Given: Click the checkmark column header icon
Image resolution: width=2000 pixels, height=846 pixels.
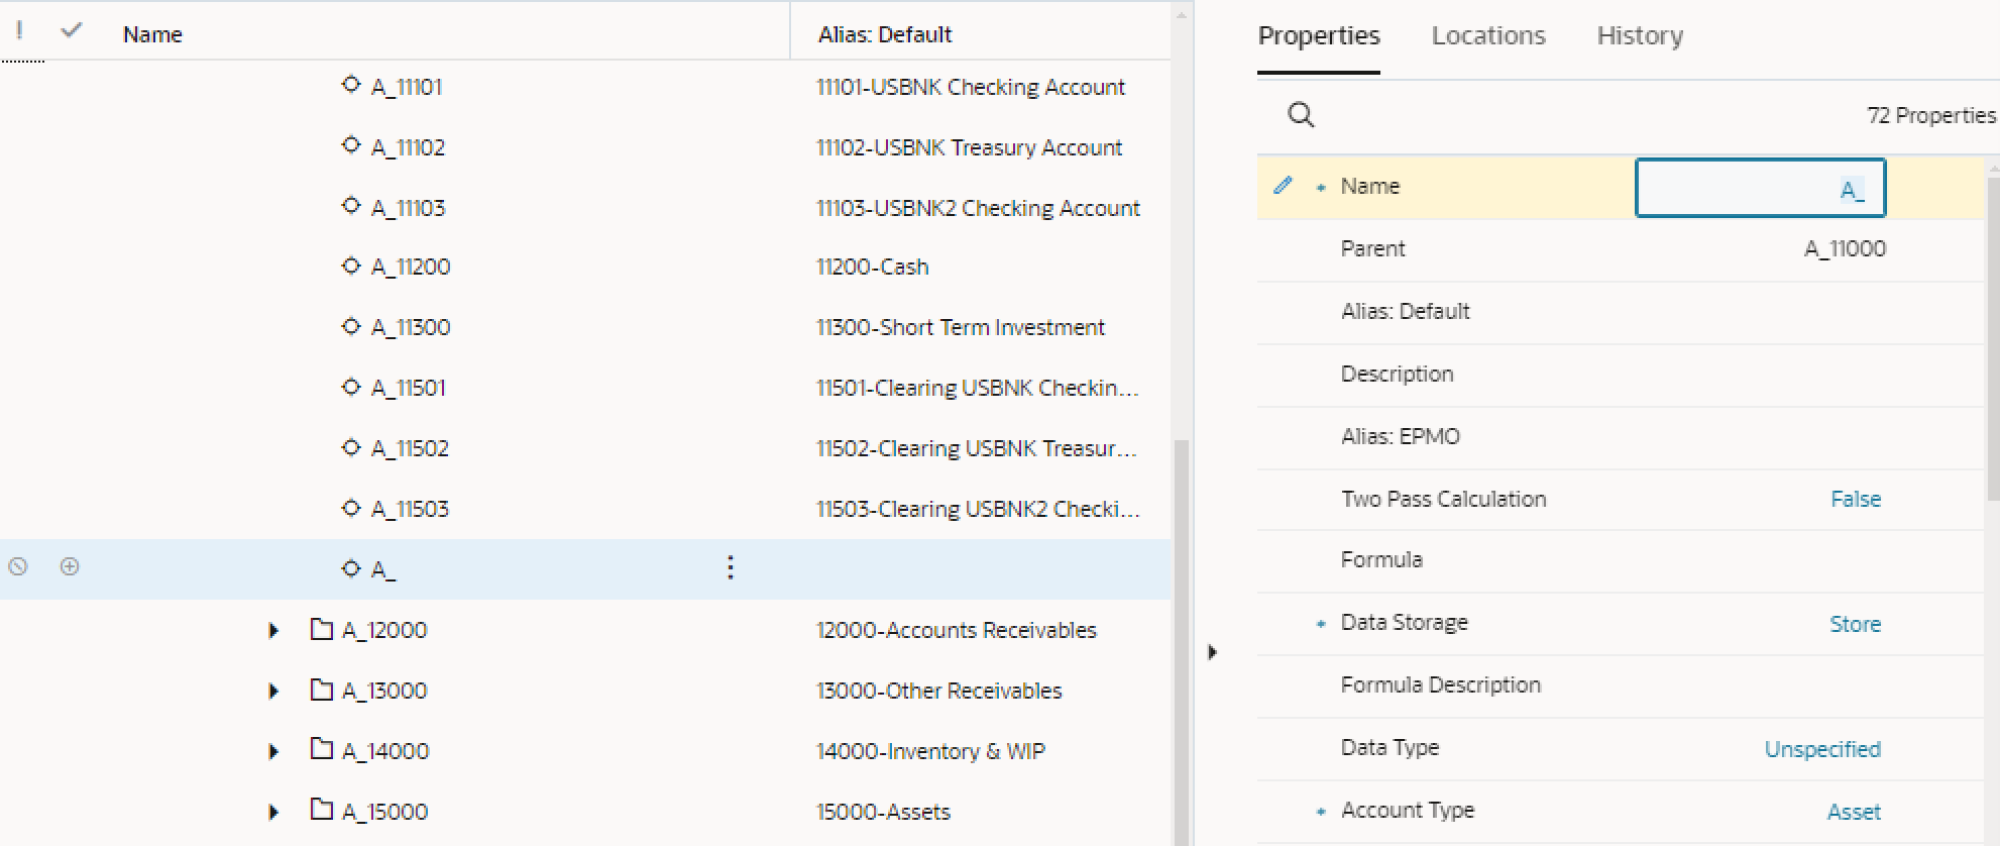Looking at the screenshot, I should pyautogui.click(x=71, y=31).
